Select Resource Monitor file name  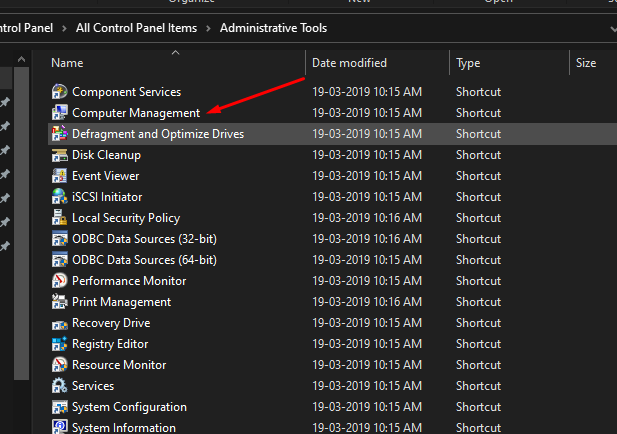tap(119, 365)
